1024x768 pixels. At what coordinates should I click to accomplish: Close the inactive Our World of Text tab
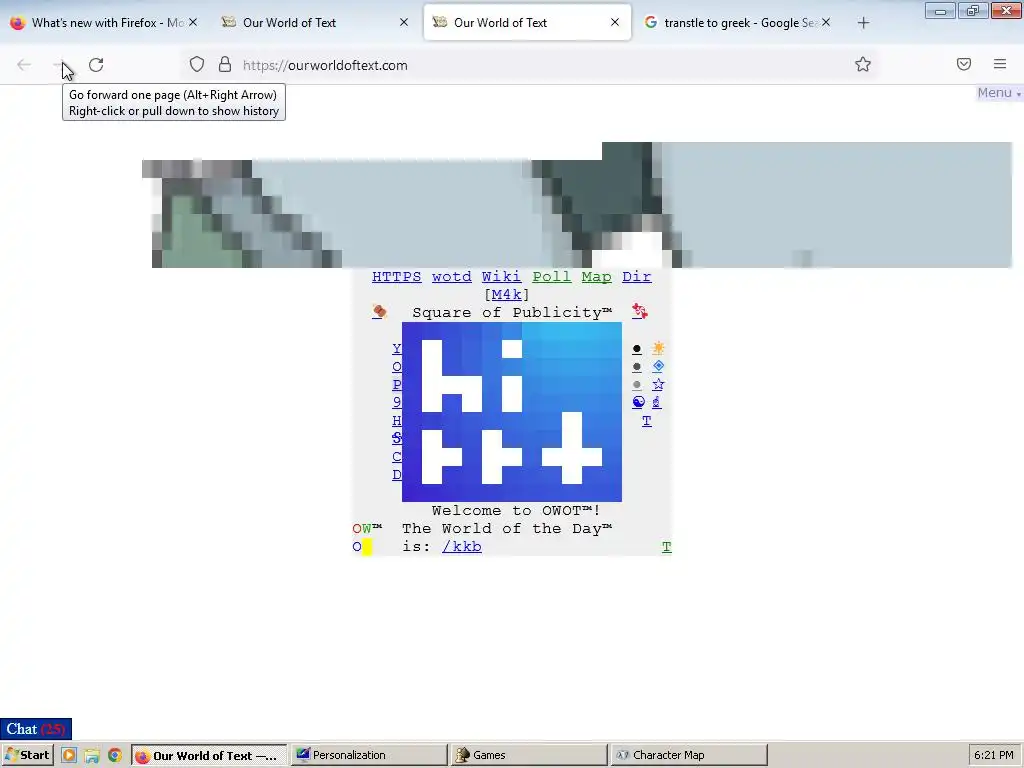coord(404,22)
